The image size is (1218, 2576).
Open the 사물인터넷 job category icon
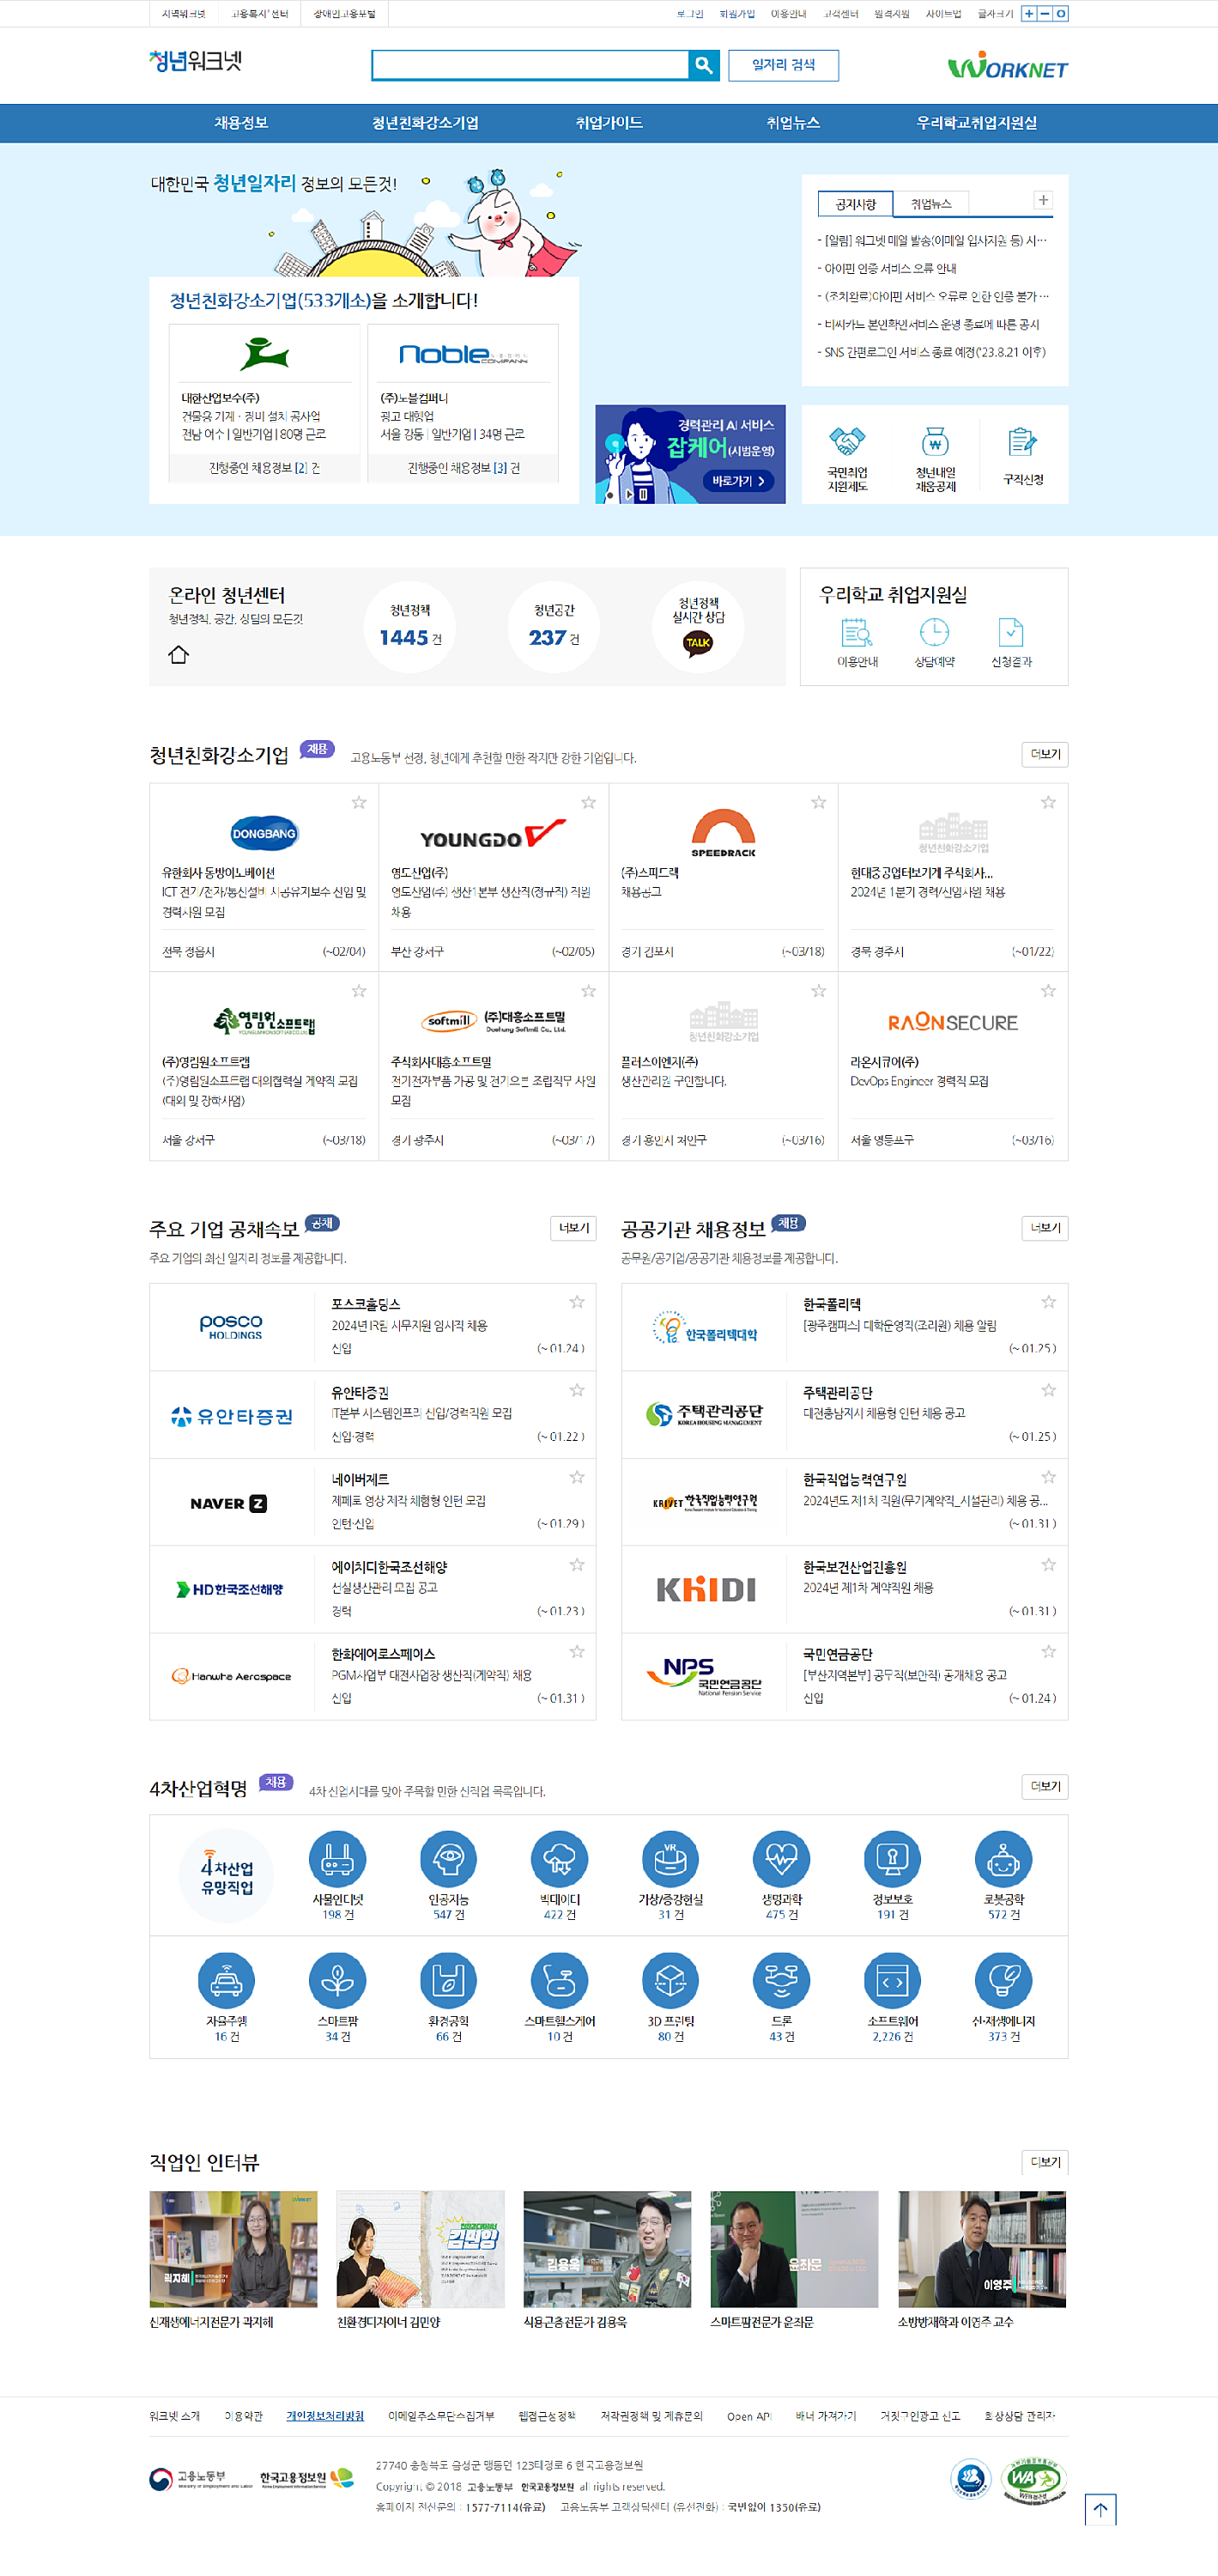point(337,1859)
